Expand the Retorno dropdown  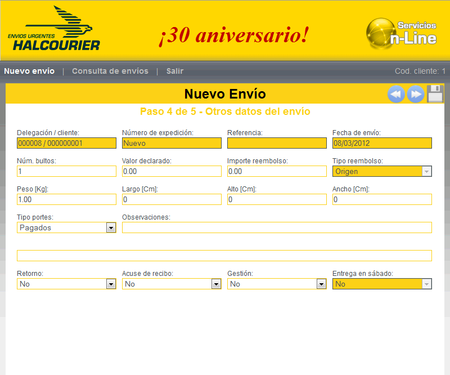pyautogui.click(x=66, y=284)
